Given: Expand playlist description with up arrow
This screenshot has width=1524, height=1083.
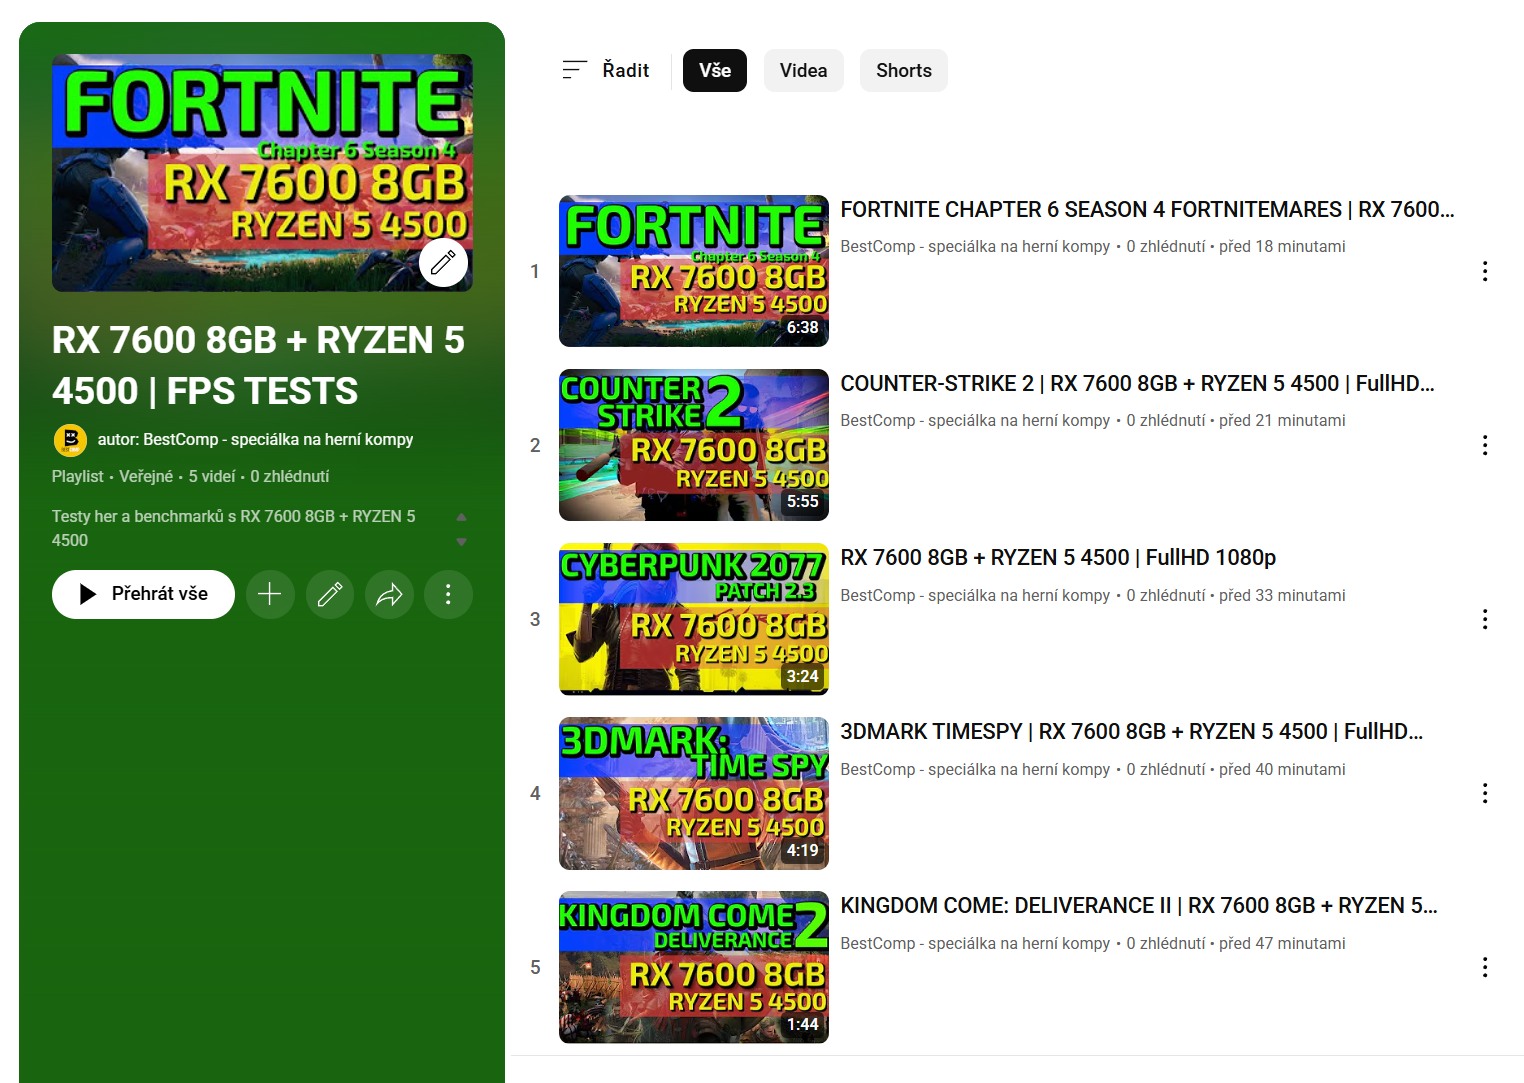Looking at the screenshot, I should 461,517.
